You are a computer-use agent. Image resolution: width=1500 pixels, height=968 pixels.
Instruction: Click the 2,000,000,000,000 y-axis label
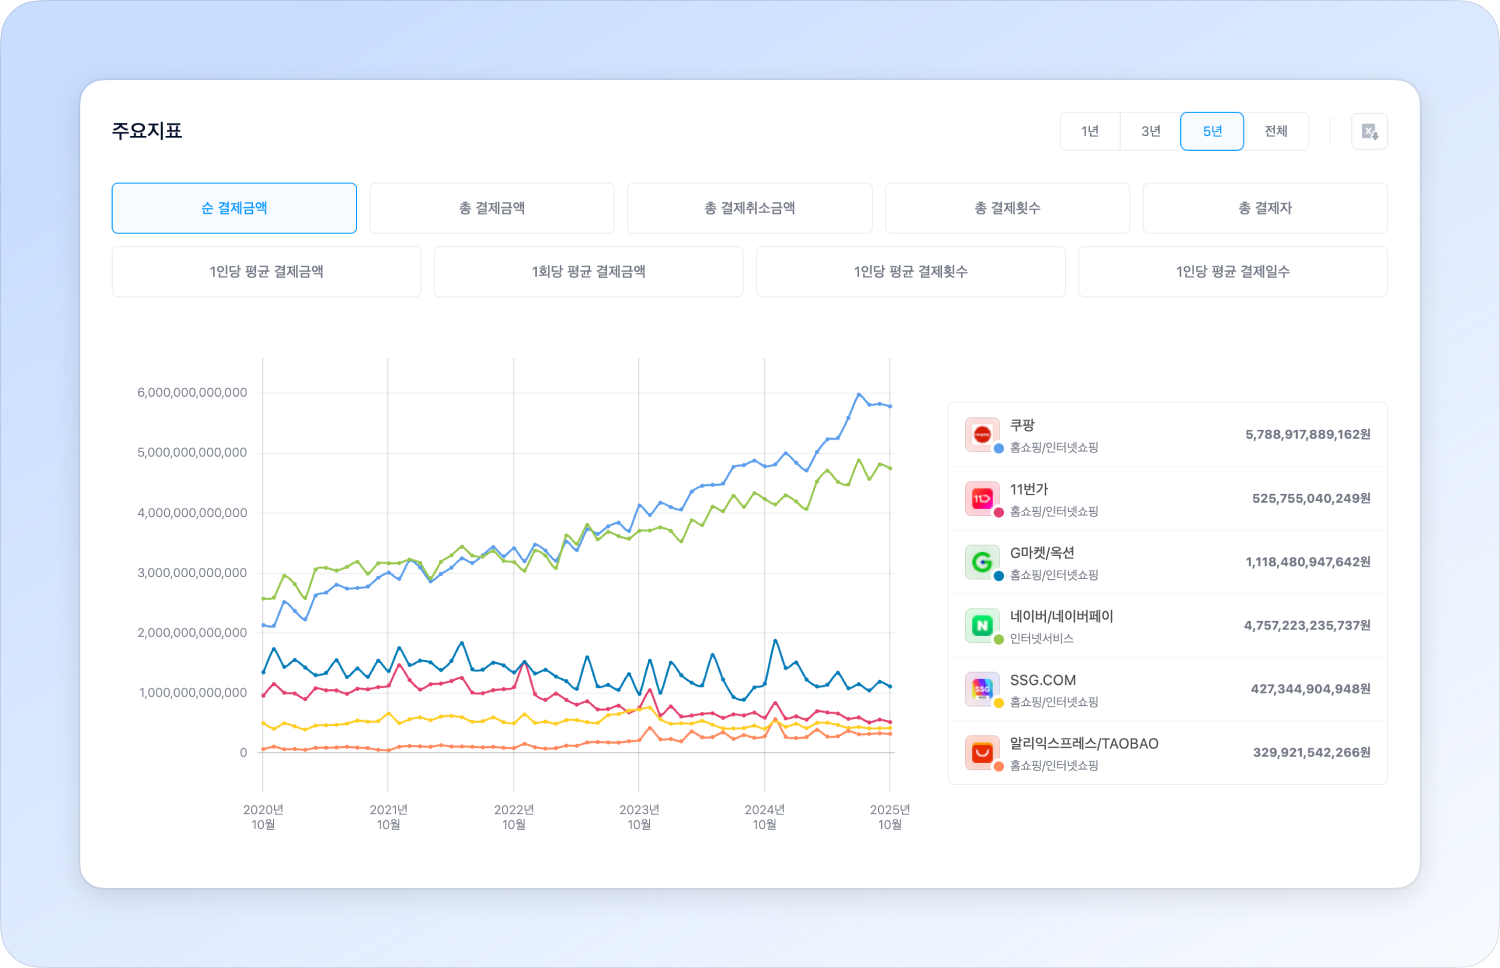(192, 633)
